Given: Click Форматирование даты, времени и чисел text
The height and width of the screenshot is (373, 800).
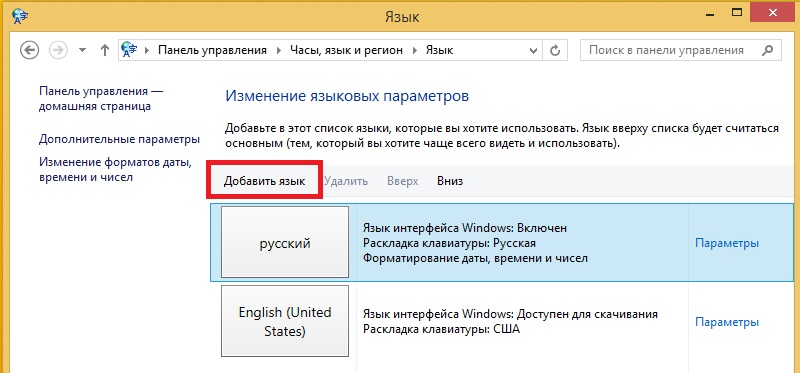Looking at the screenshot, I should point(475,258).
